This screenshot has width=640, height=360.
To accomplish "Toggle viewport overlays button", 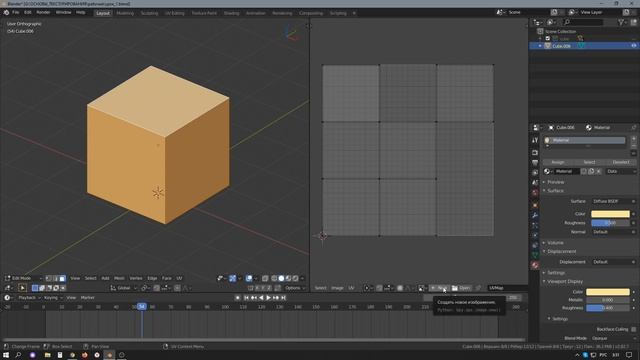I will coord(249,278).
